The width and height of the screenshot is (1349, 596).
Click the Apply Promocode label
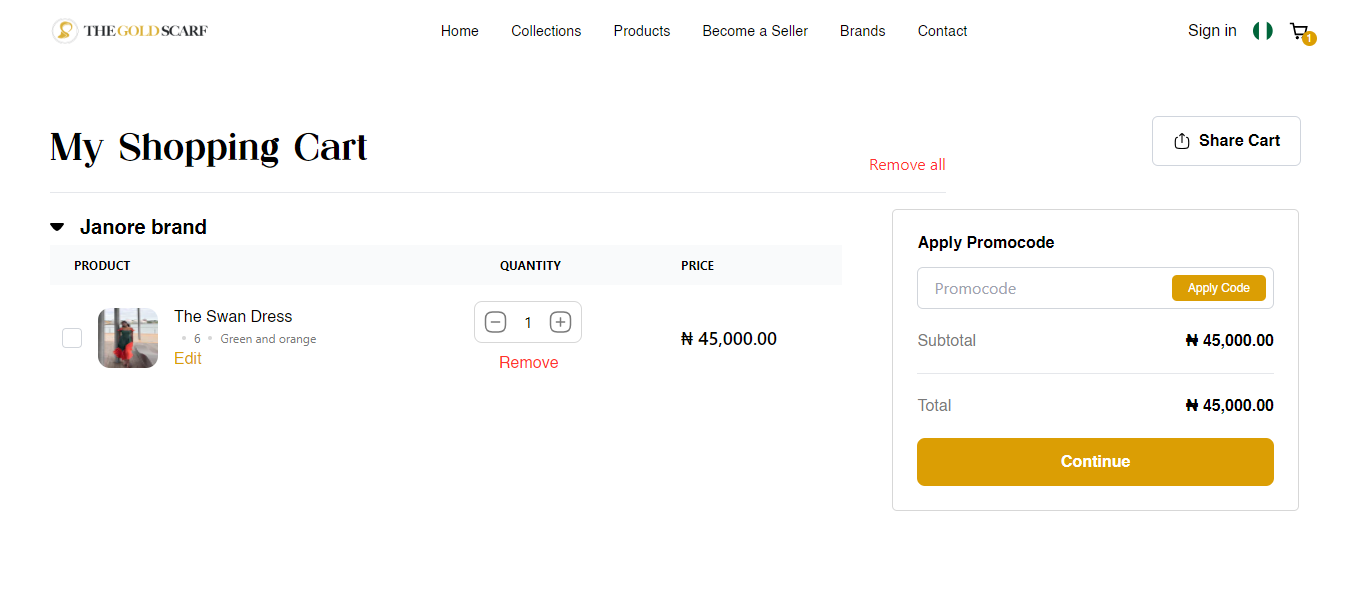[986, 242]
